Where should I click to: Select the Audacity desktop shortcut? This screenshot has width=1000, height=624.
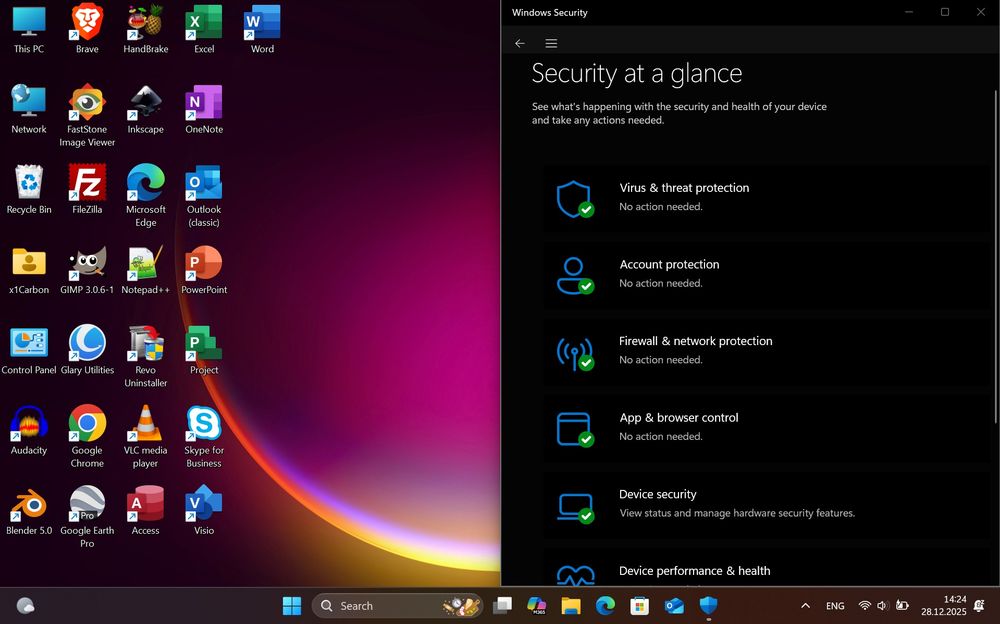(x=29, y=431)
